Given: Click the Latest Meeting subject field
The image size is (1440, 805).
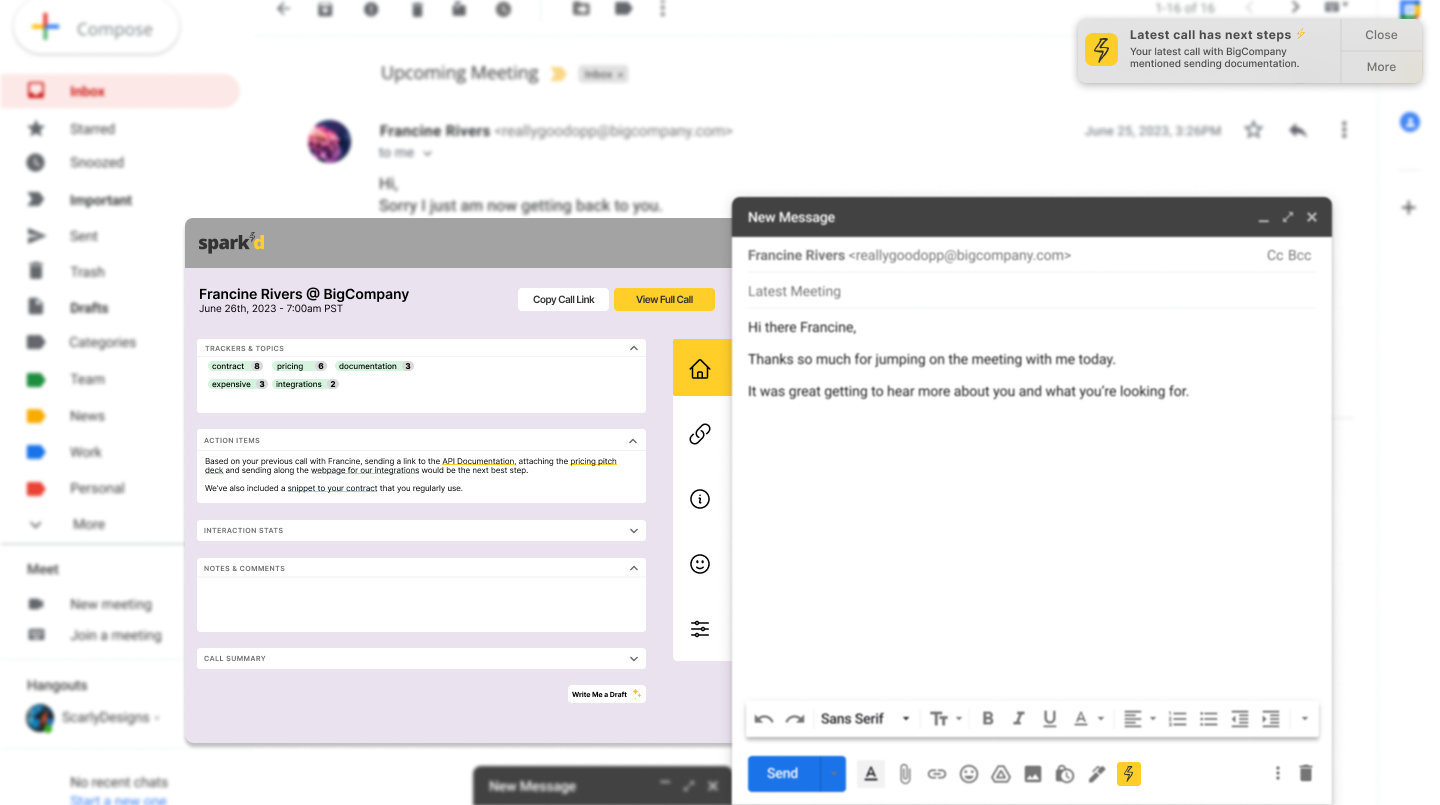Looking at the screenshot, I should point(1030,291).
